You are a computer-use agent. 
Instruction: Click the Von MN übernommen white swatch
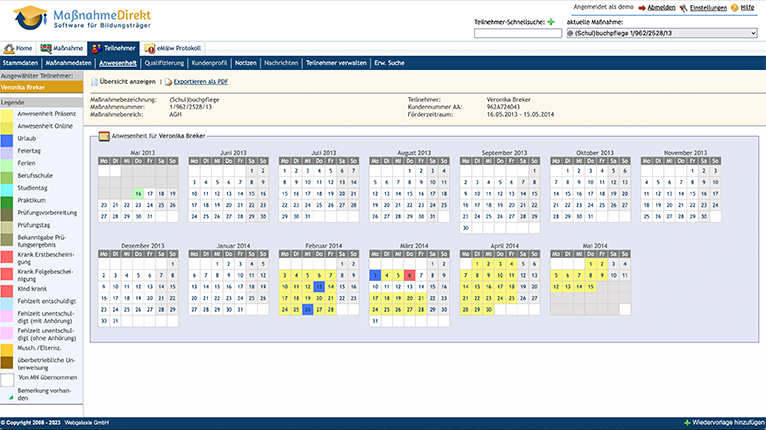[7, 380]
